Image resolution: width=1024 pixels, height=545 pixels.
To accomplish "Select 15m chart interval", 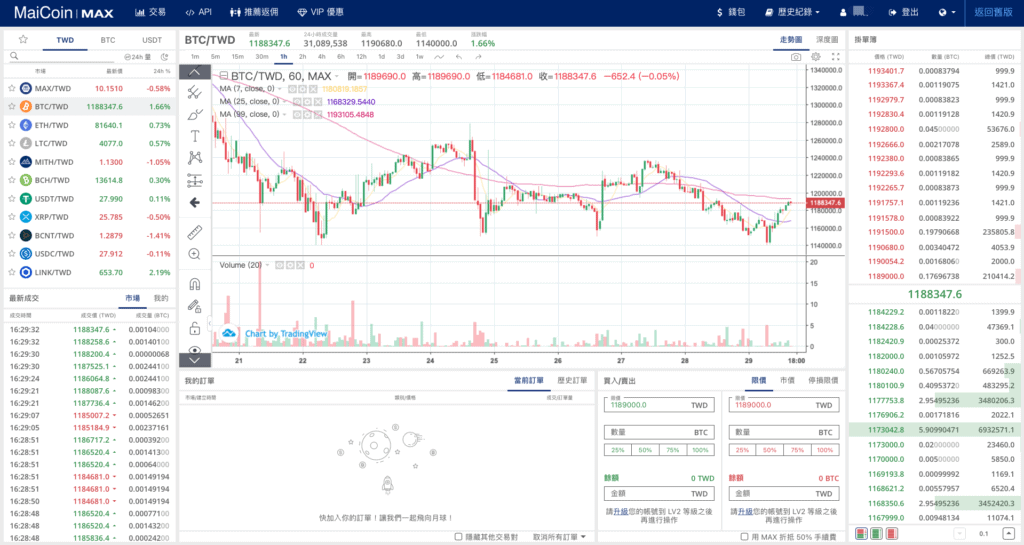I will click(x=238, y=57).
